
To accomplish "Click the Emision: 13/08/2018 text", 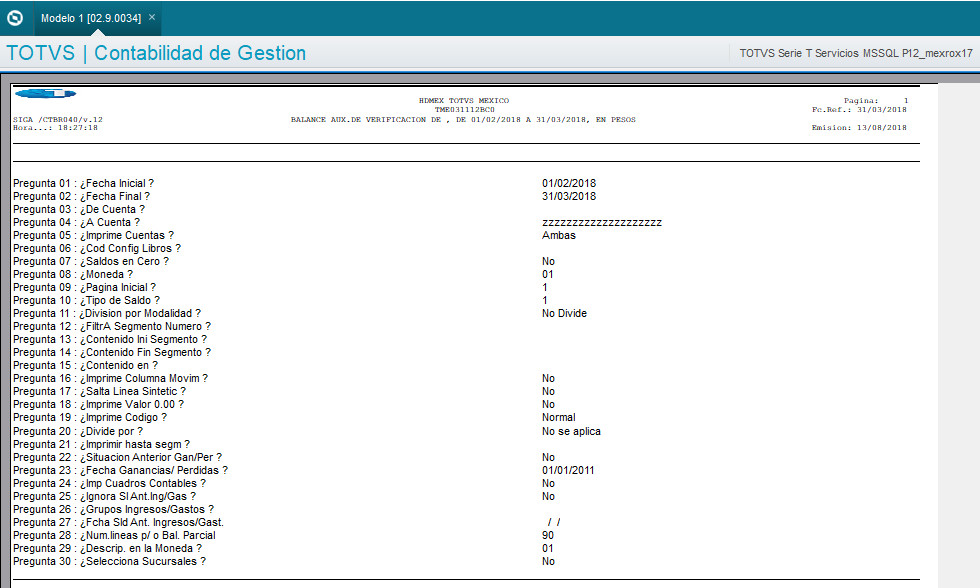I will point(859,127).
